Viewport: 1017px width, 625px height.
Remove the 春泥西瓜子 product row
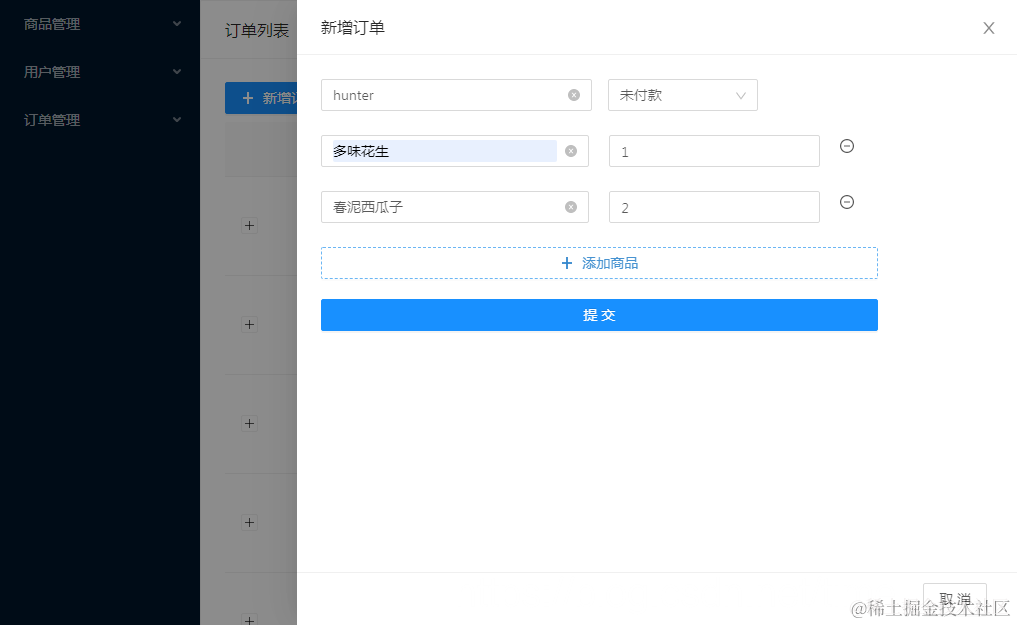[x=846, y=202]
